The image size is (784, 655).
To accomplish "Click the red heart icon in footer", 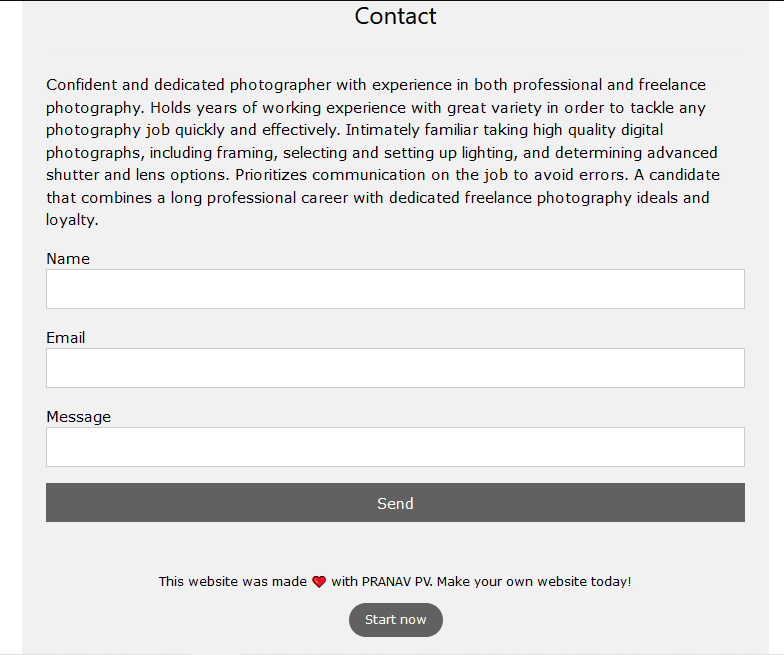I will (319, 581).
